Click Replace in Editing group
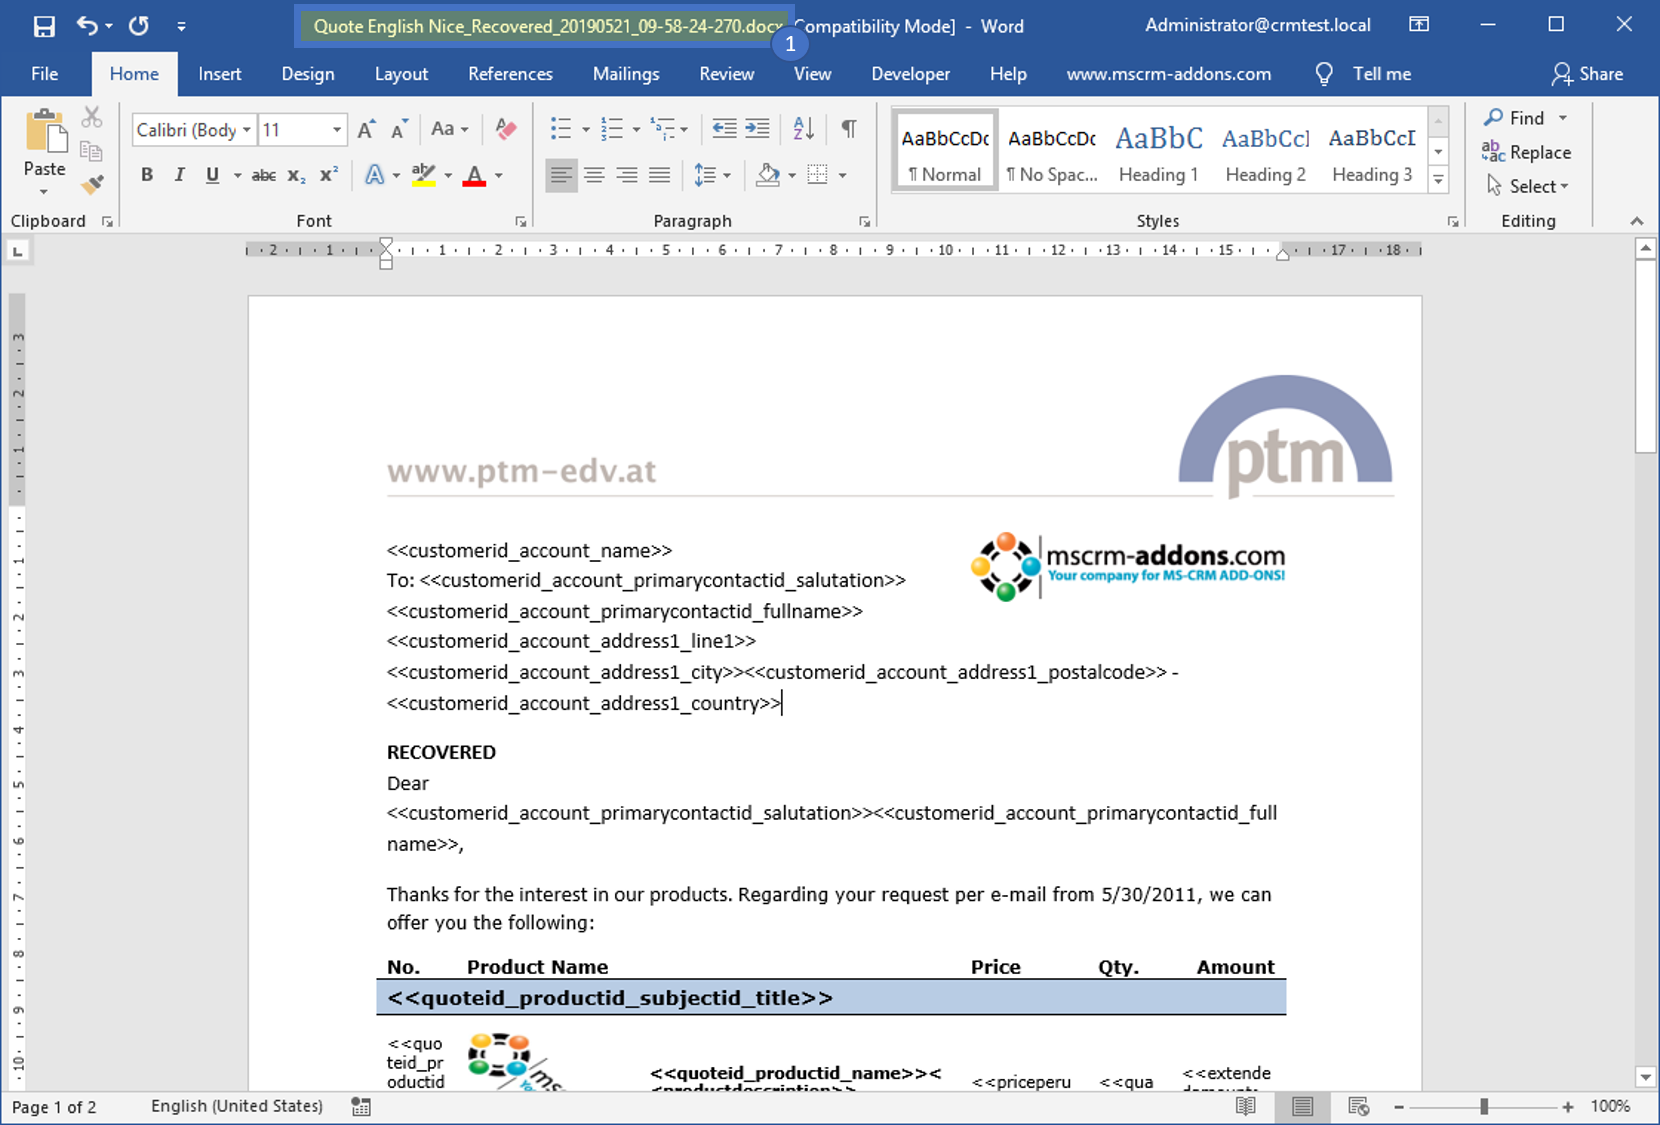 tap(1527, 152)
